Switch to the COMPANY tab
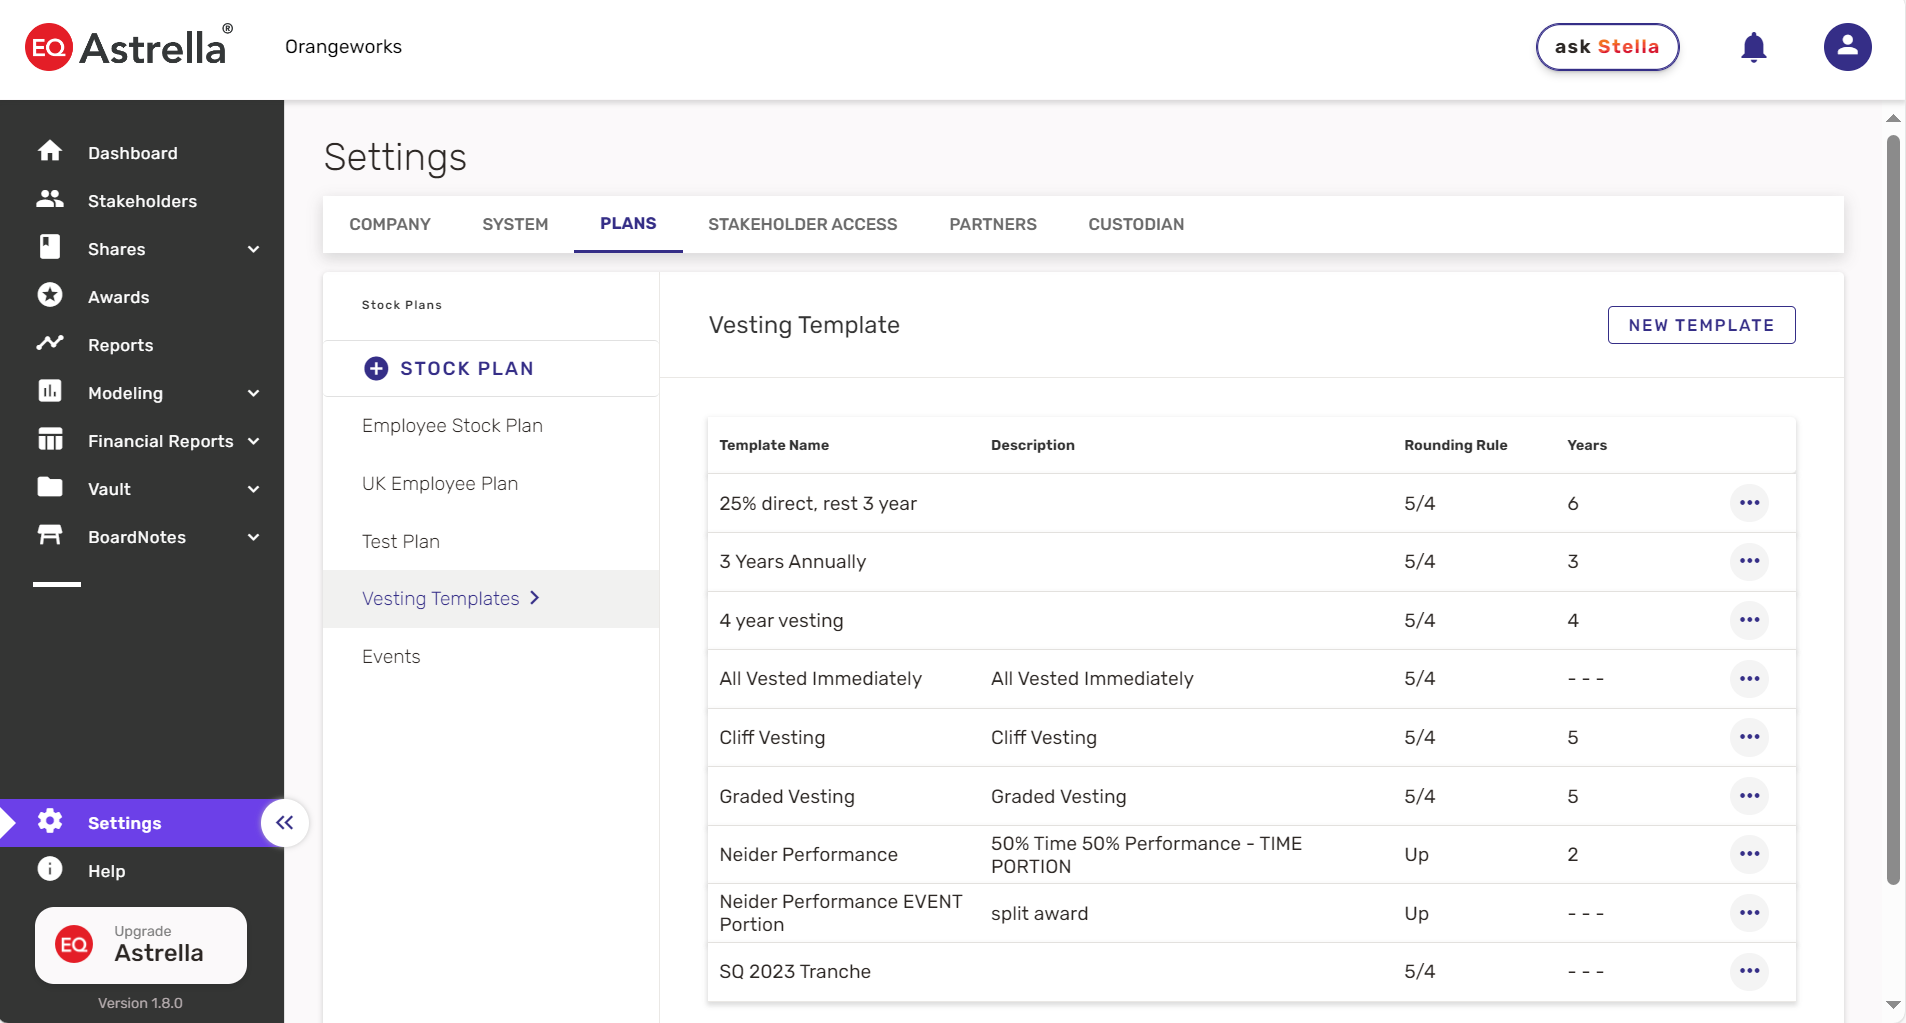The width and height of the screenshot is (1906, 1023). 390,224
